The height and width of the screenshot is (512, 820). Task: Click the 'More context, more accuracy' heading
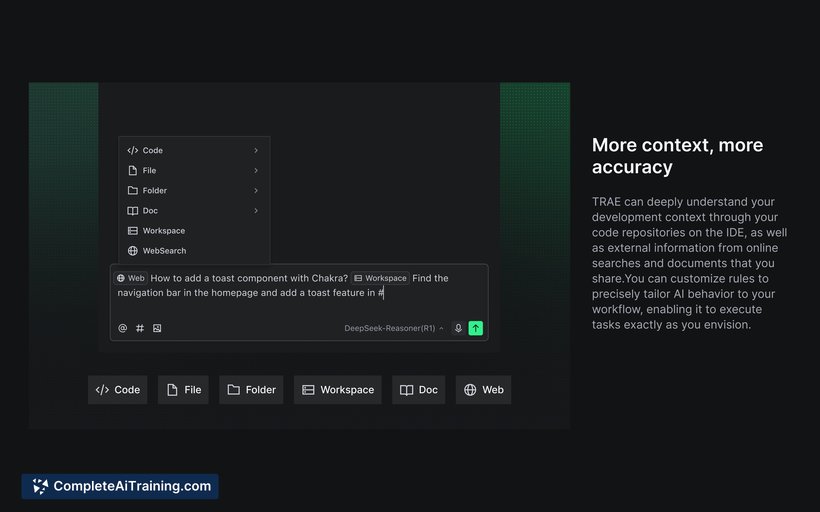tap(678, 156)
